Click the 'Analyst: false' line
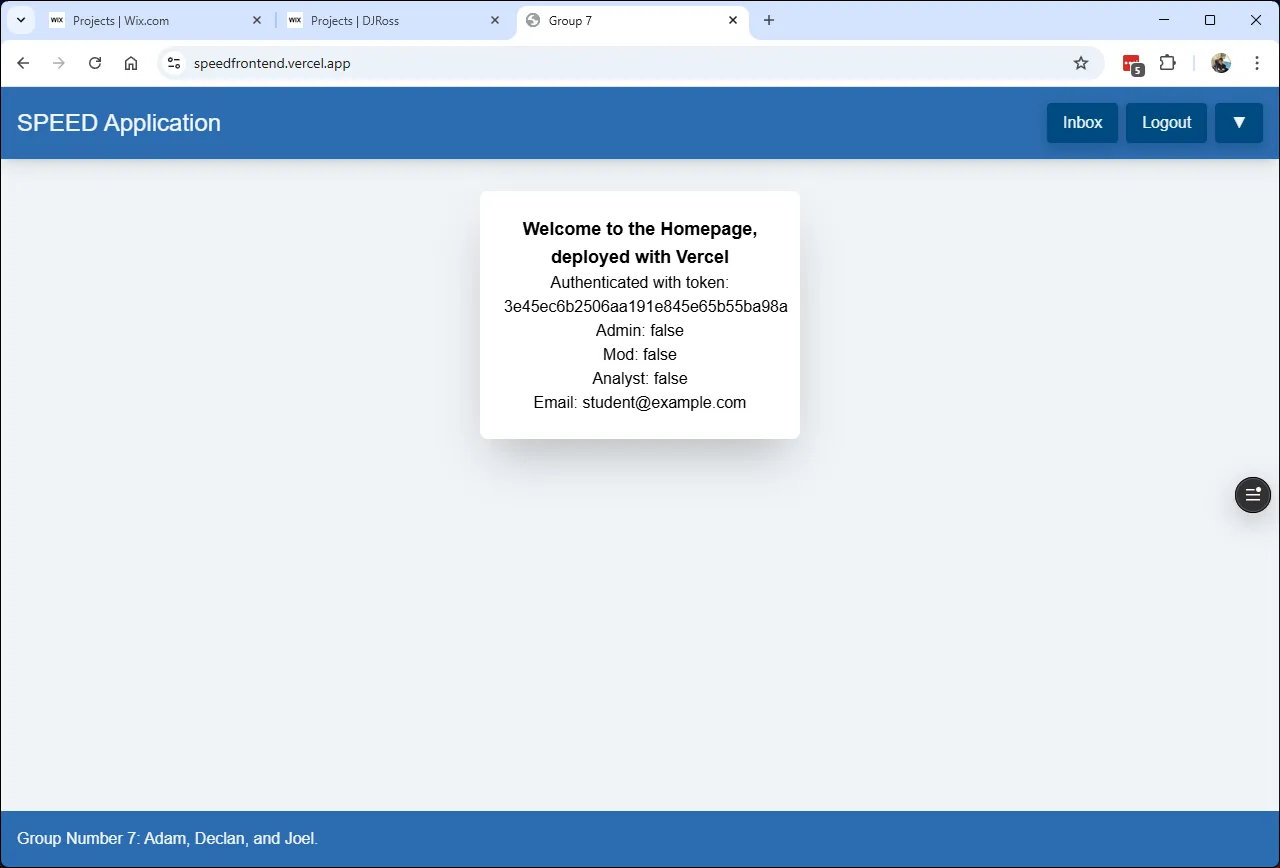This screenshot has height=868, width=1280. click(x=640, y=378)
